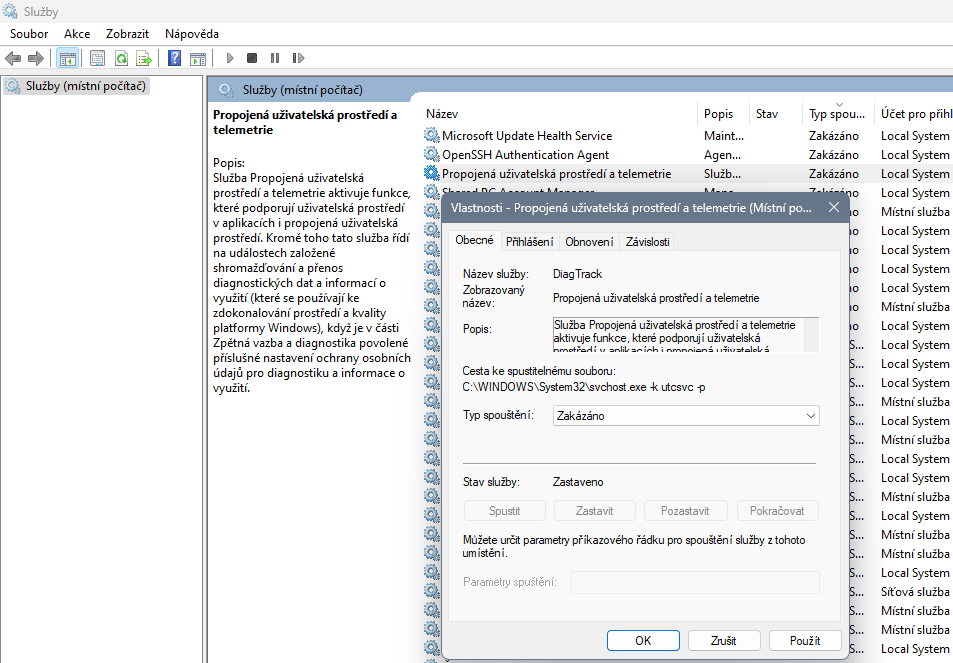This screenshot has height=663, width=953.
Task: Click the Parametry spuštění input field
Action: pos(695,582)
